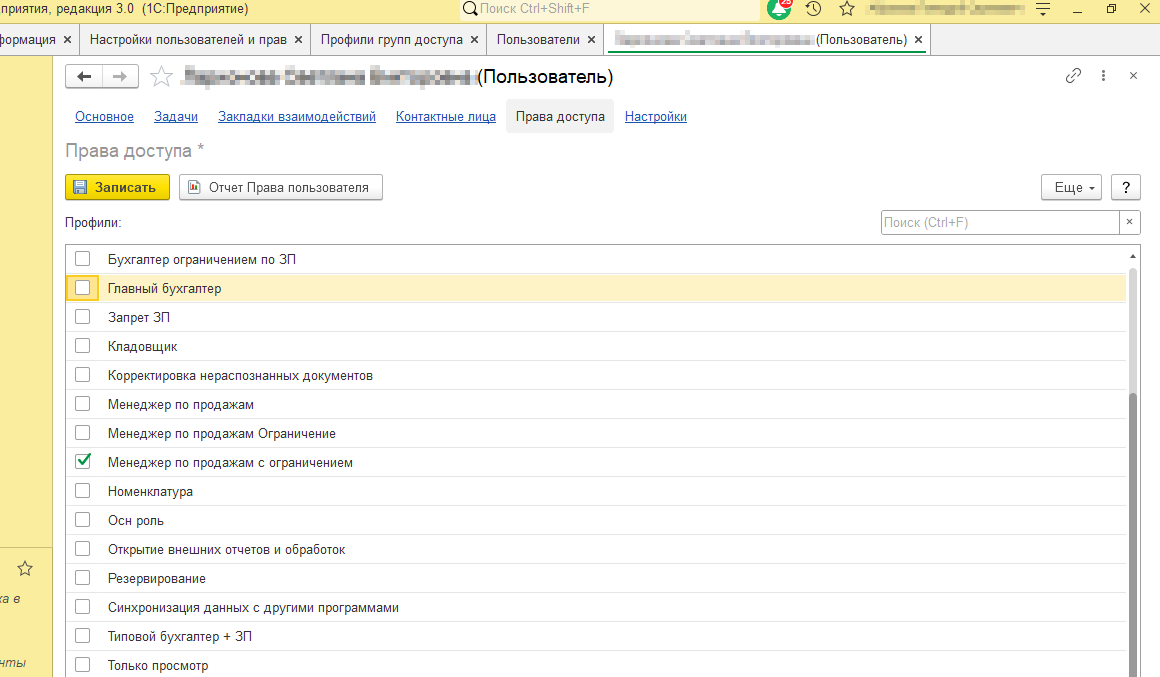The image size is (1160, 677).
Task: Close the Настройки пользователей и прав tab
Action: pyautogui.click(x=298, y=40)
